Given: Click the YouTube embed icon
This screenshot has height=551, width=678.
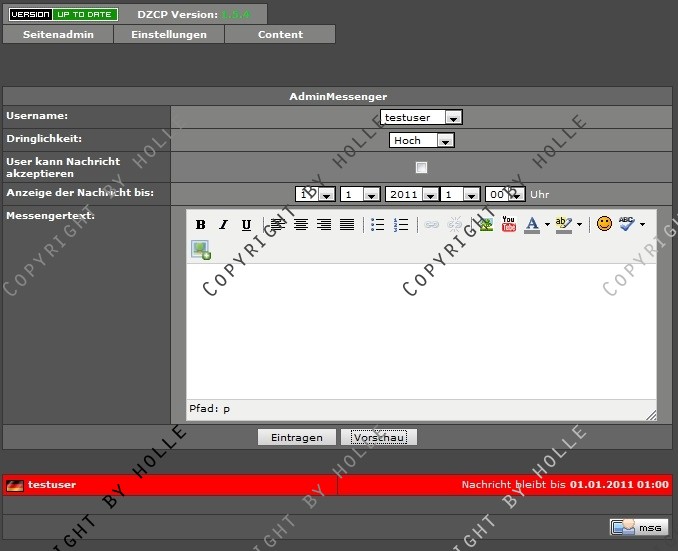Looking at the screenshot, I should pos(509,225).
